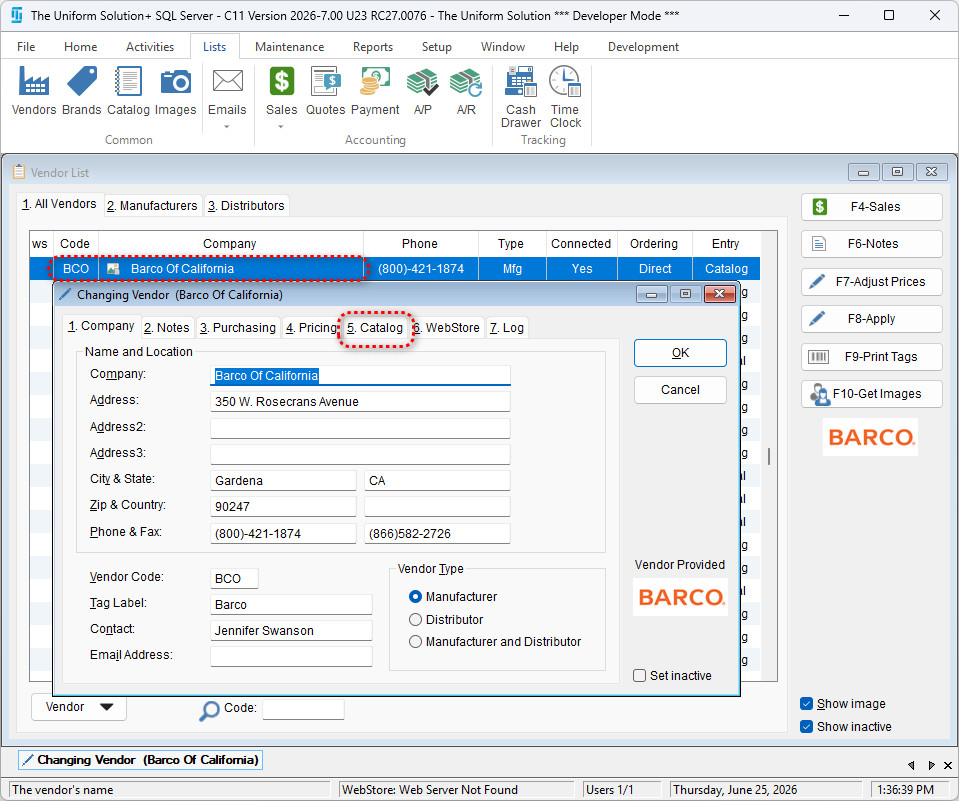The width and height of the screenshot is (959, 801).
Task: Open the Catalog ribbon icon
Action: tap(128, 90)
